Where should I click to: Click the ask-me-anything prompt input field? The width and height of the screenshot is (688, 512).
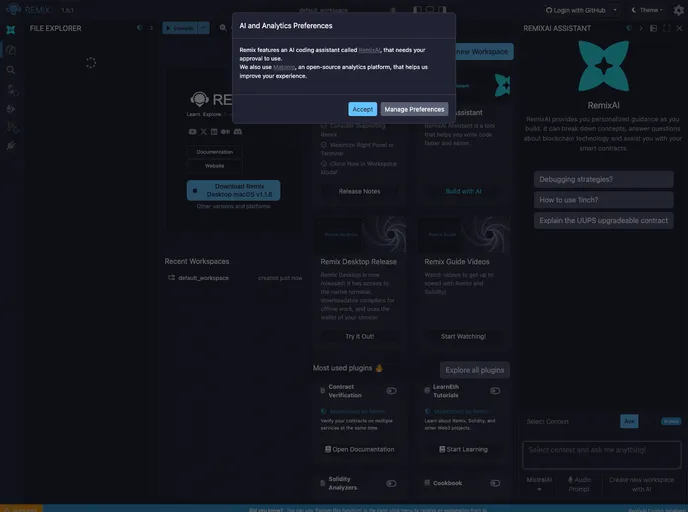(601, 450)
